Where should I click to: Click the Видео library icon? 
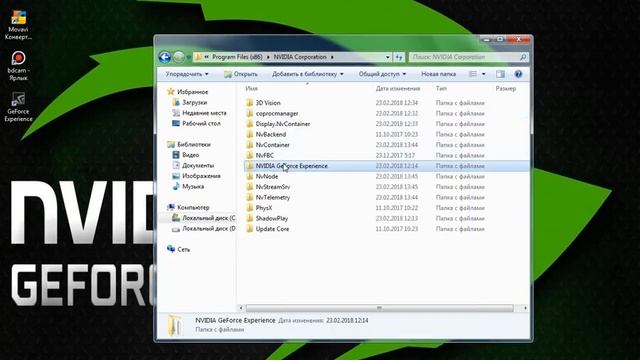(176, 155)
